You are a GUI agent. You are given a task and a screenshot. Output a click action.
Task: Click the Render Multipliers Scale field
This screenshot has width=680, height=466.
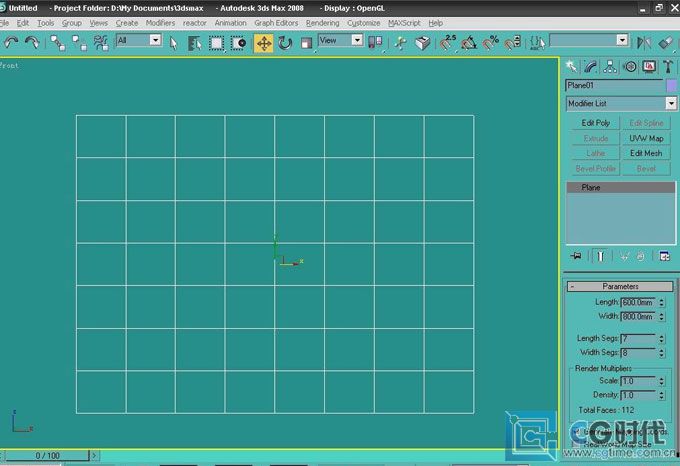(638, 381)
